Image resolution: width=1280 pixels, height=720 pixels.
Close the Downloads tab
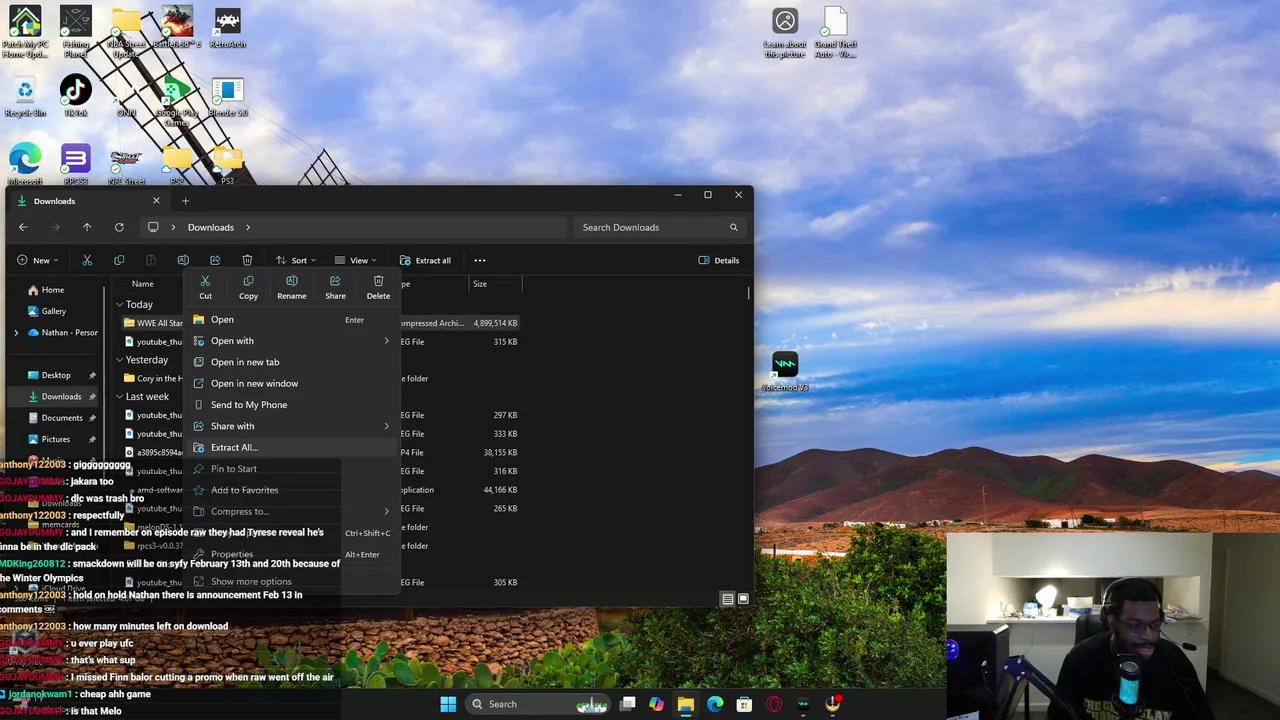(156, 201)
